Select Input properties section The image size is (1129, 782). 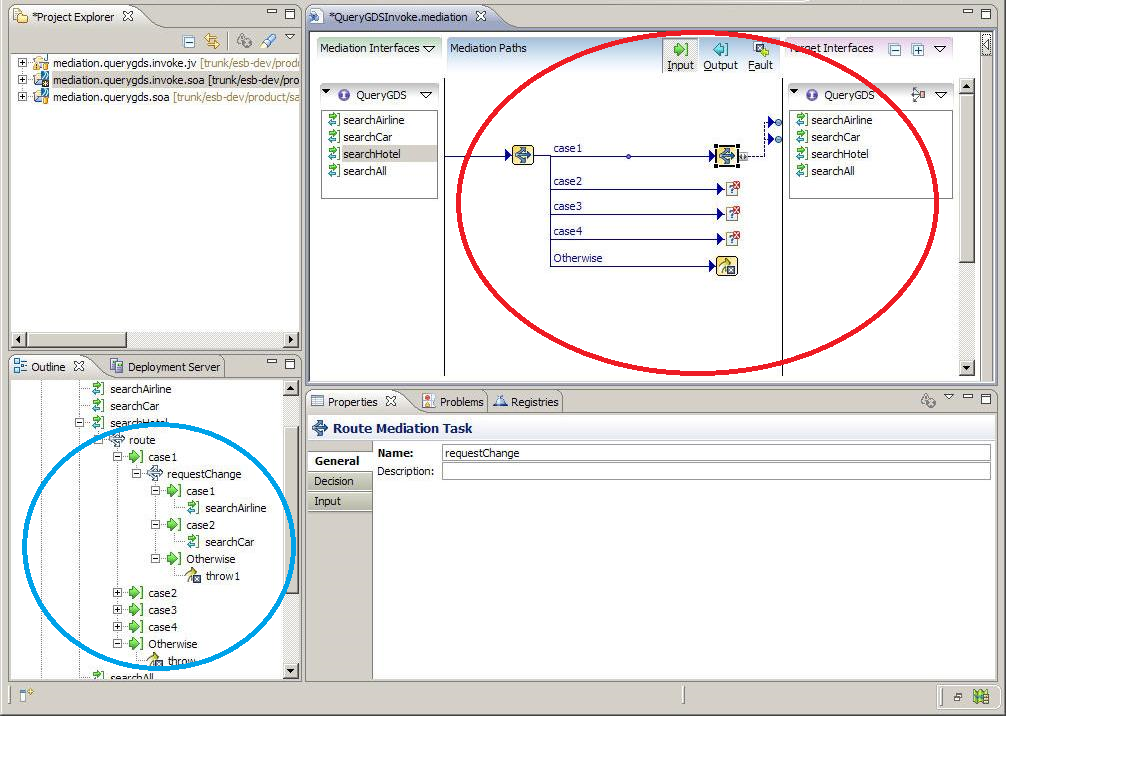339,501
